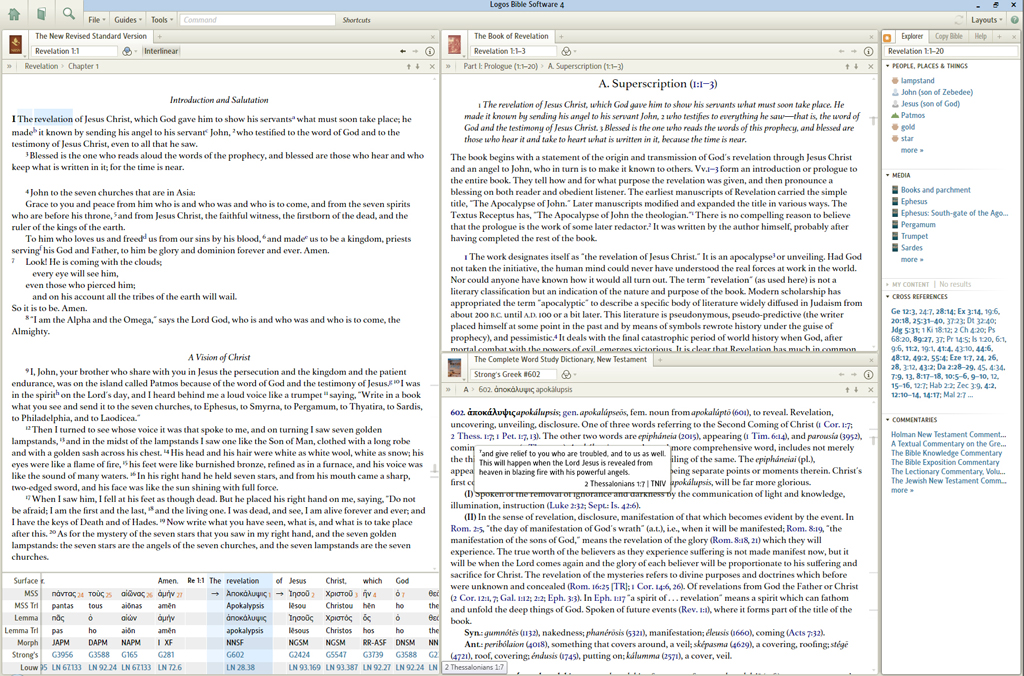Image resolution: width=1024 pixels, height=676 pixels.
Task: Open Books and parchment media item
Action: click(x=936, y=189)
